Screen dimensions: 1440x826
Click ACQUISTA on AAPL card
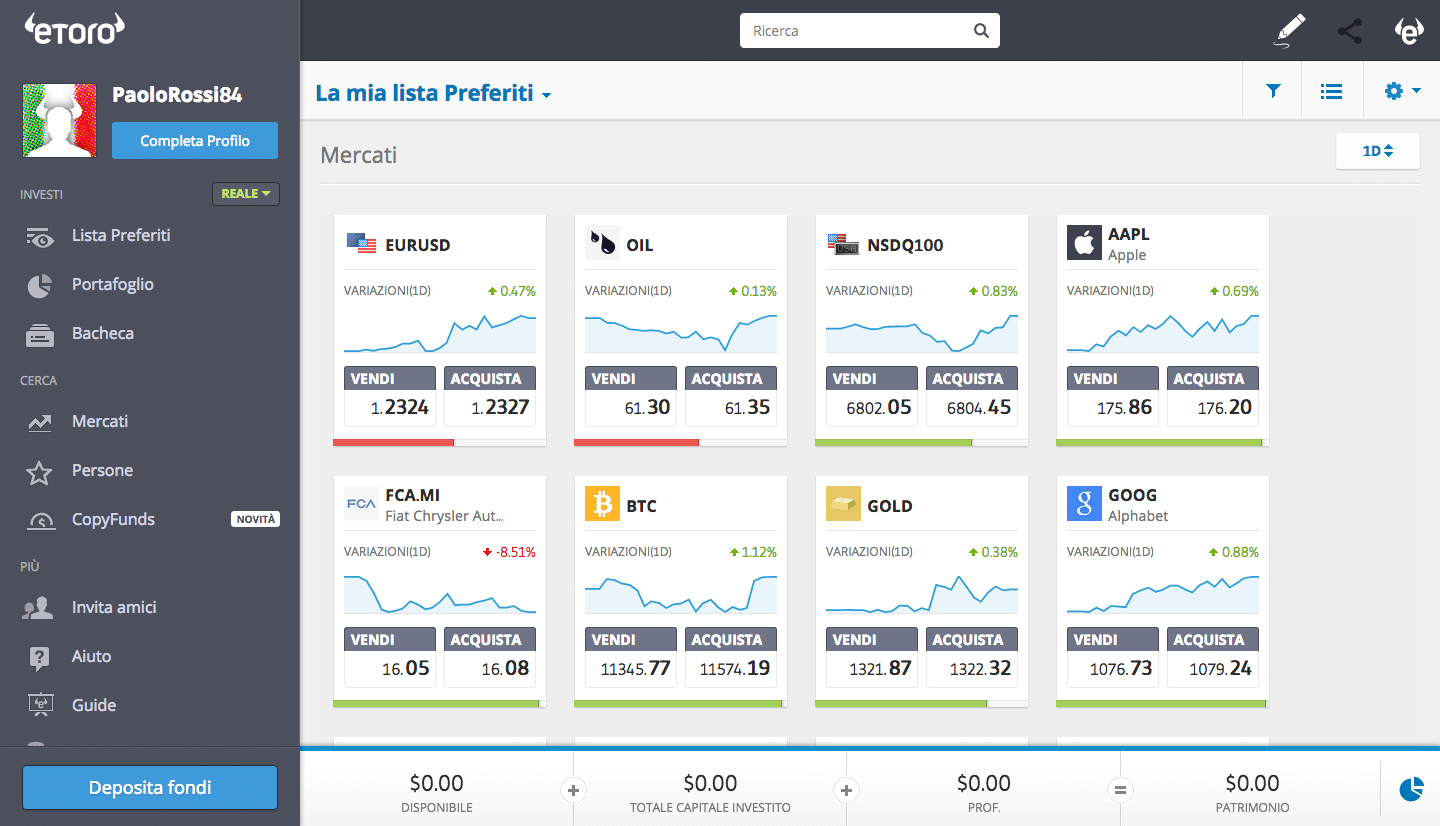click(x=1213, y=396)
